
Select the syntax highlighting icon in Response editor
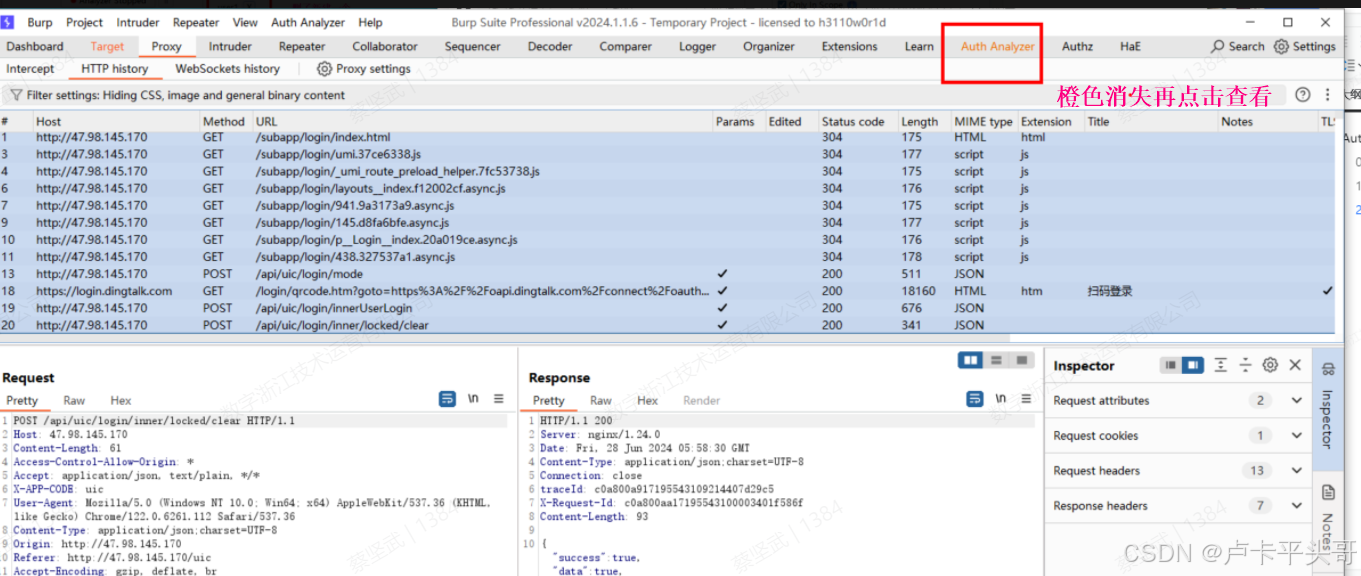click(975, 399)
